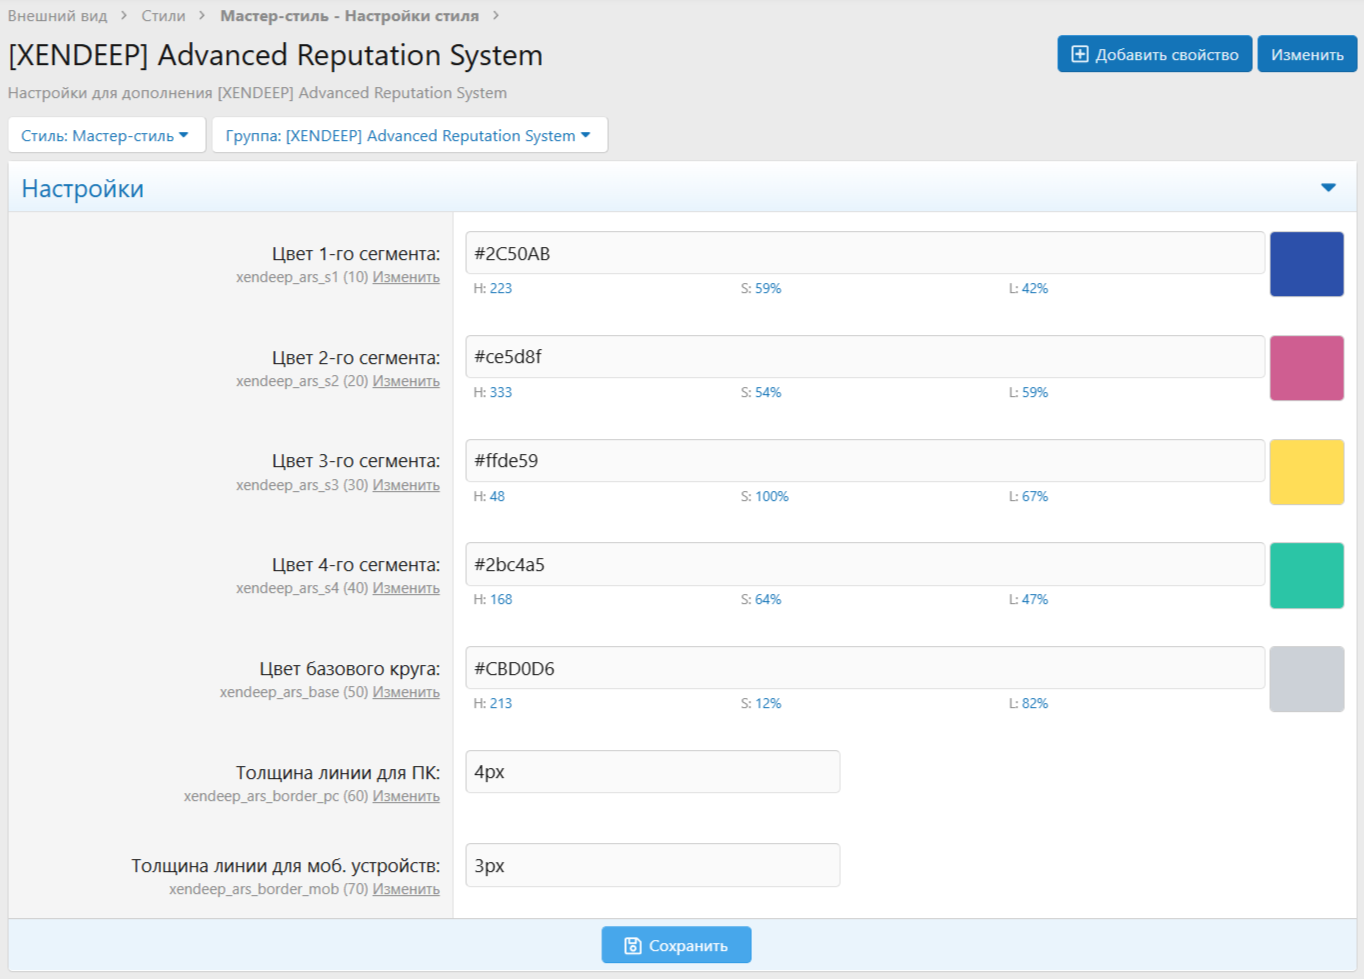Collapse the Настройки section arrow
Screen dimensions: 1364x979
tap(1328, 188)
